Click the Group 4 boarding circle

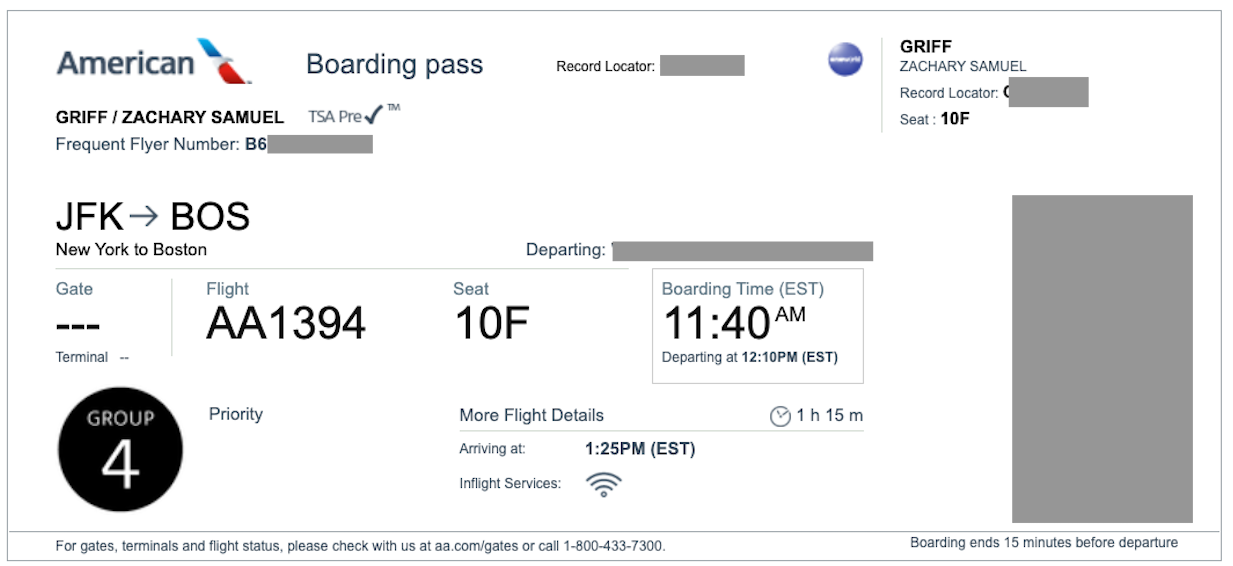[x=120, y=449]
